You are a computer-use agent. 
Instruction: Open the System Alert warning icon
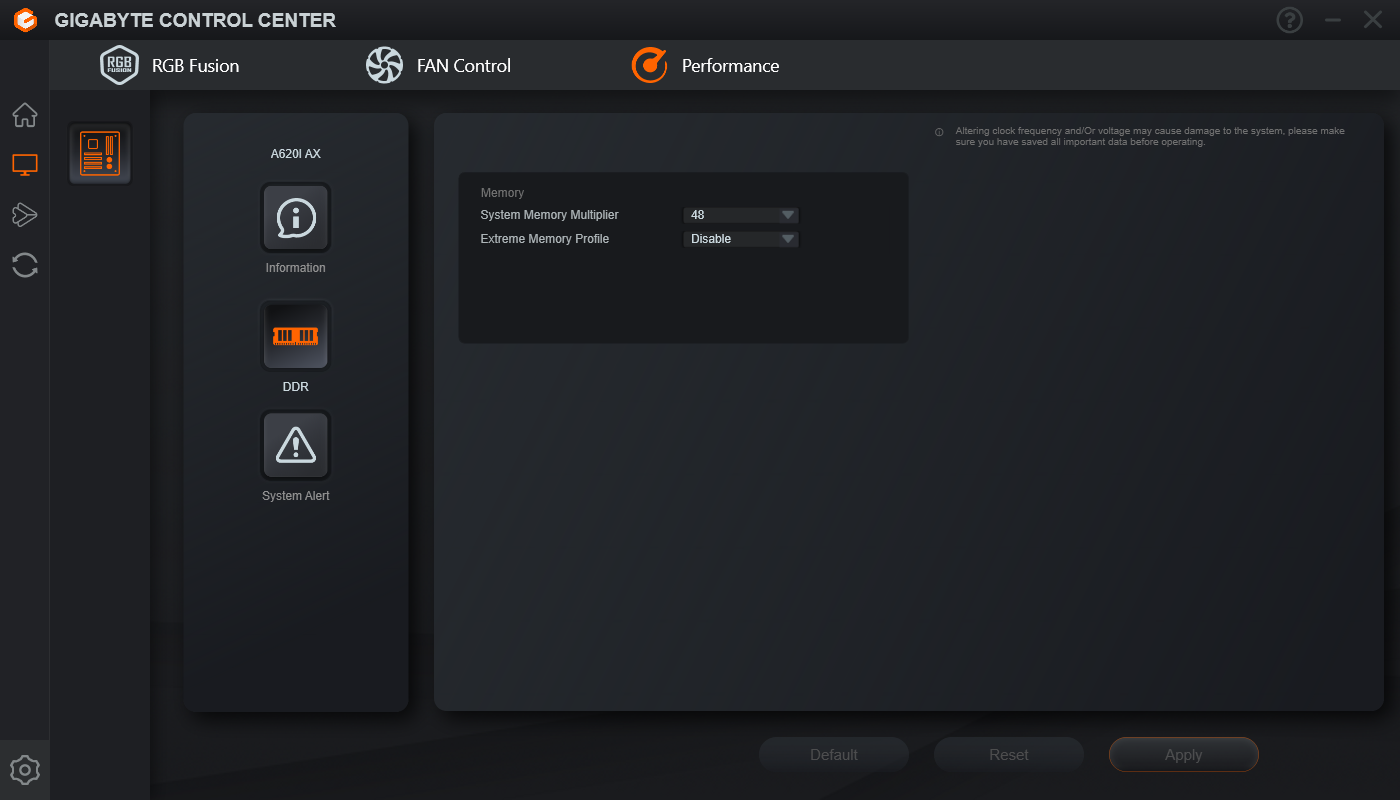(x=295, y=445)
